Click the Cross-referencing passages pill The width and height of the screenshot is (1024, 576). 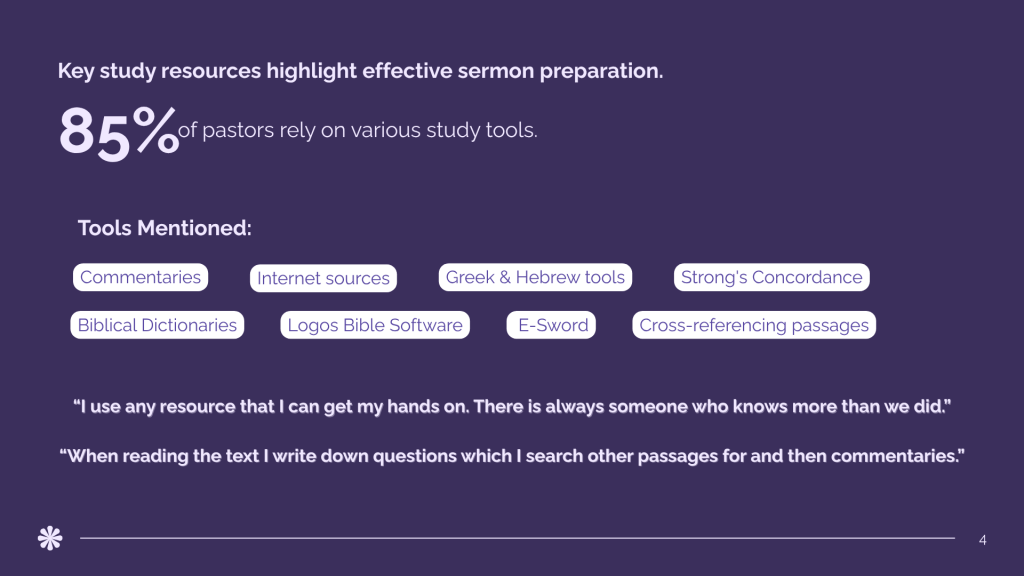click(x=754, y=325)
